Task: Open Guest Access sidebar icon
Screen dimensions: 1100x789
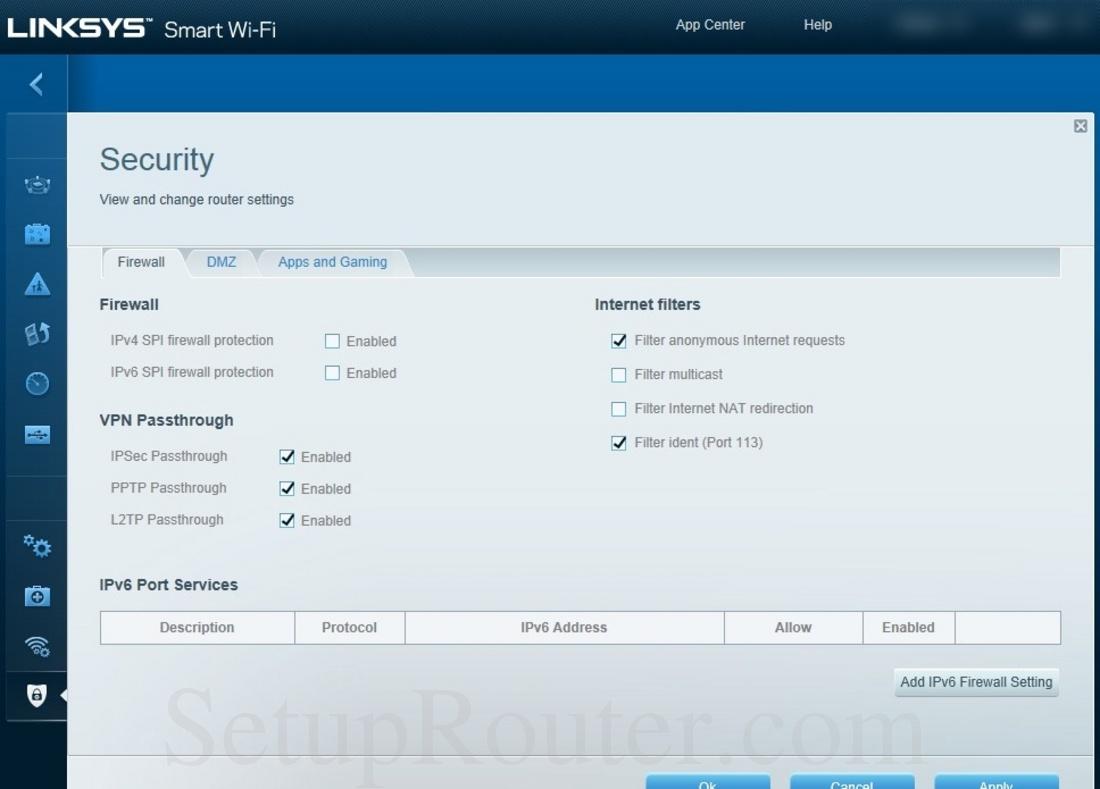Action: [37, 234]
